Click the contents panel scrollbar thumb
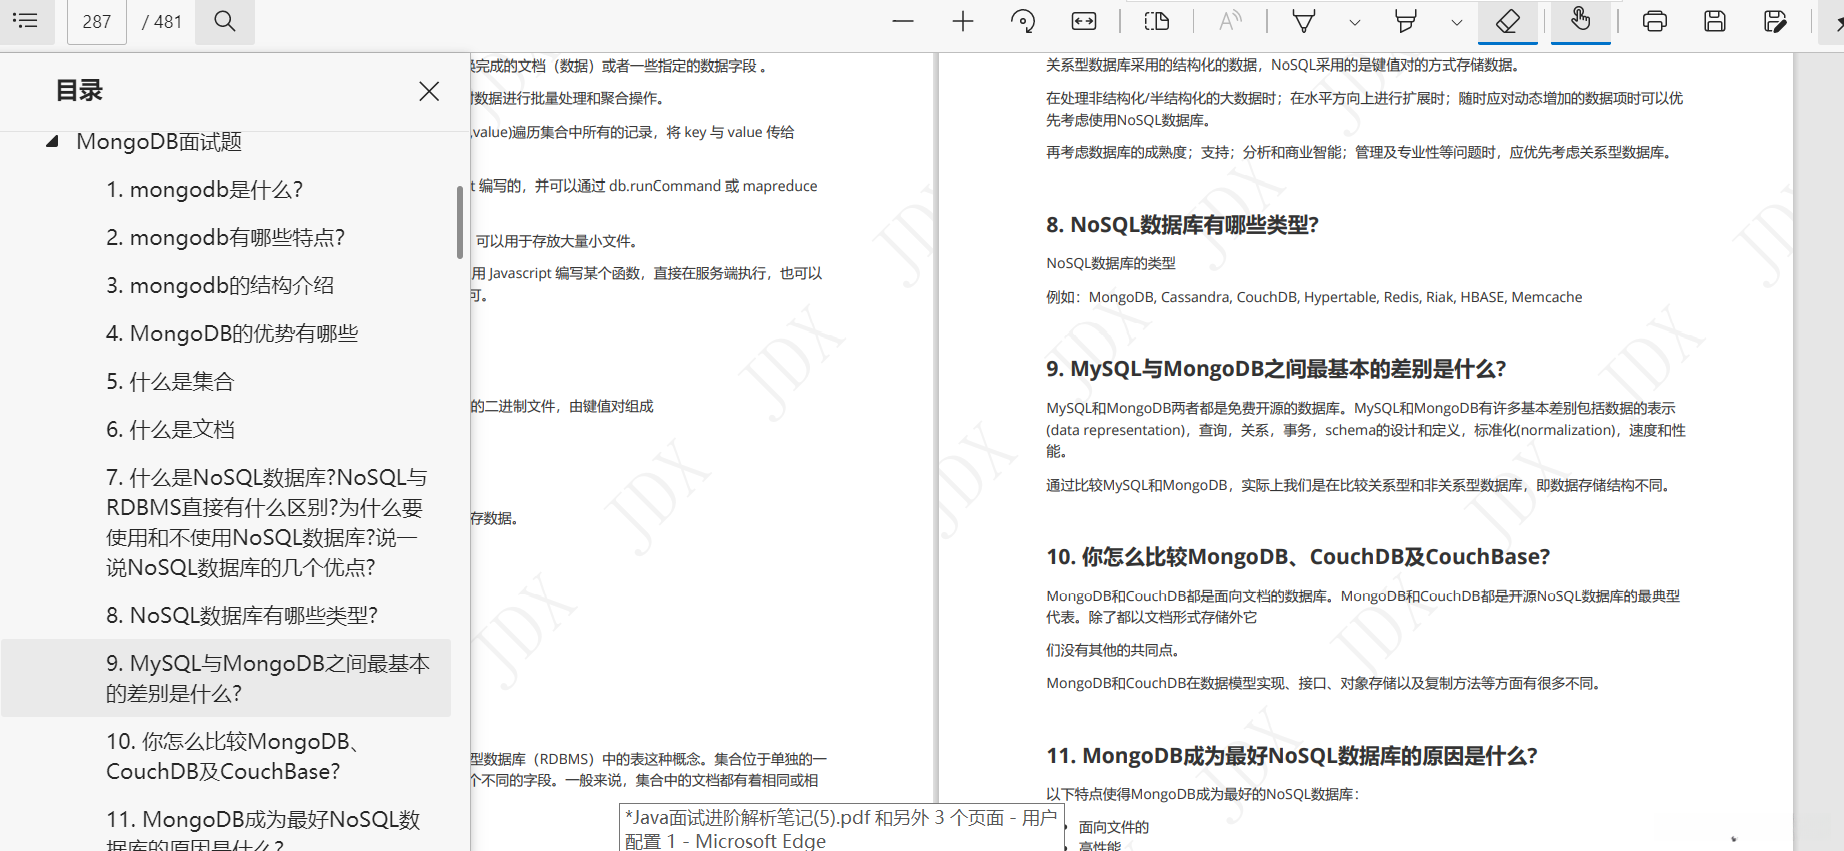The height and width of the screenshot is (851, 1844). tap(460, 222)
